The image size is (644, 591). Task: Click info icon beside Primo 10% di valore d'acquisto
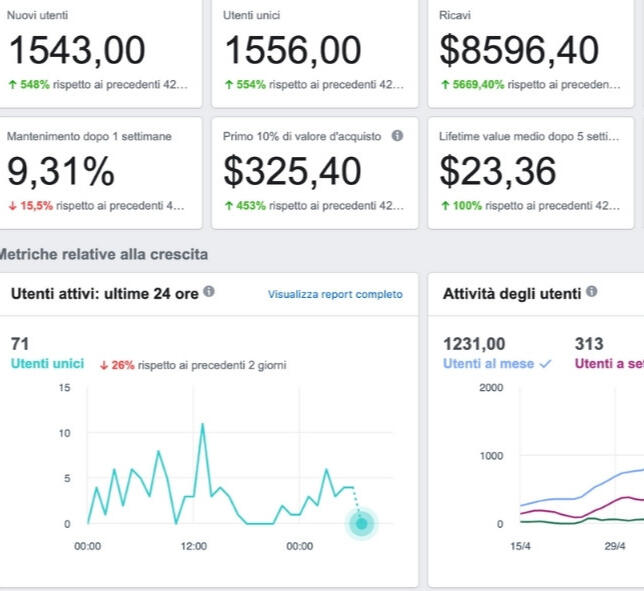point(397,136)
